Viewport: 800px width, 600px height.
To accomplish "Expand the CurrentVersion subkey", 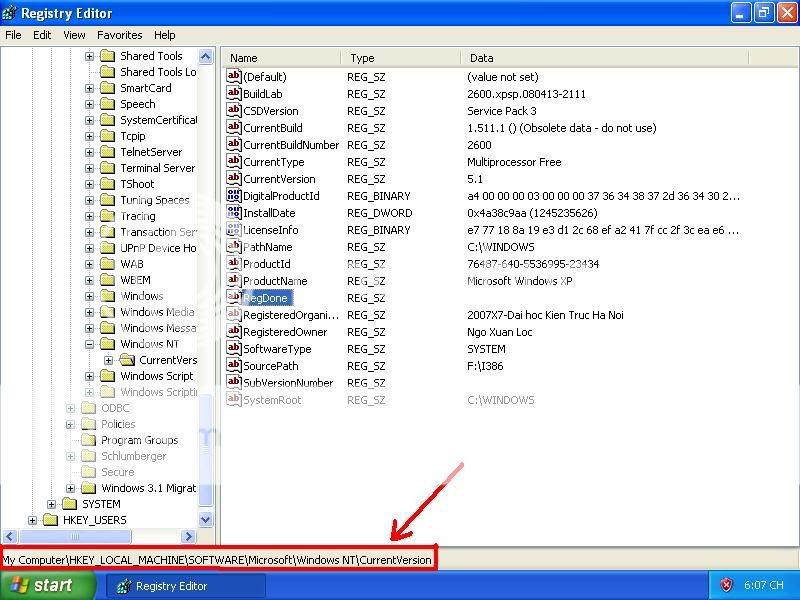I will tap(109, 360).
